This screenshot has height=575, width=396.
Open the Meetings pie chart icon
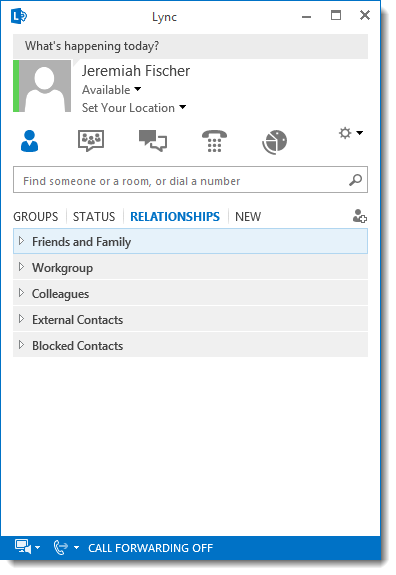click(x=275, y=142)
